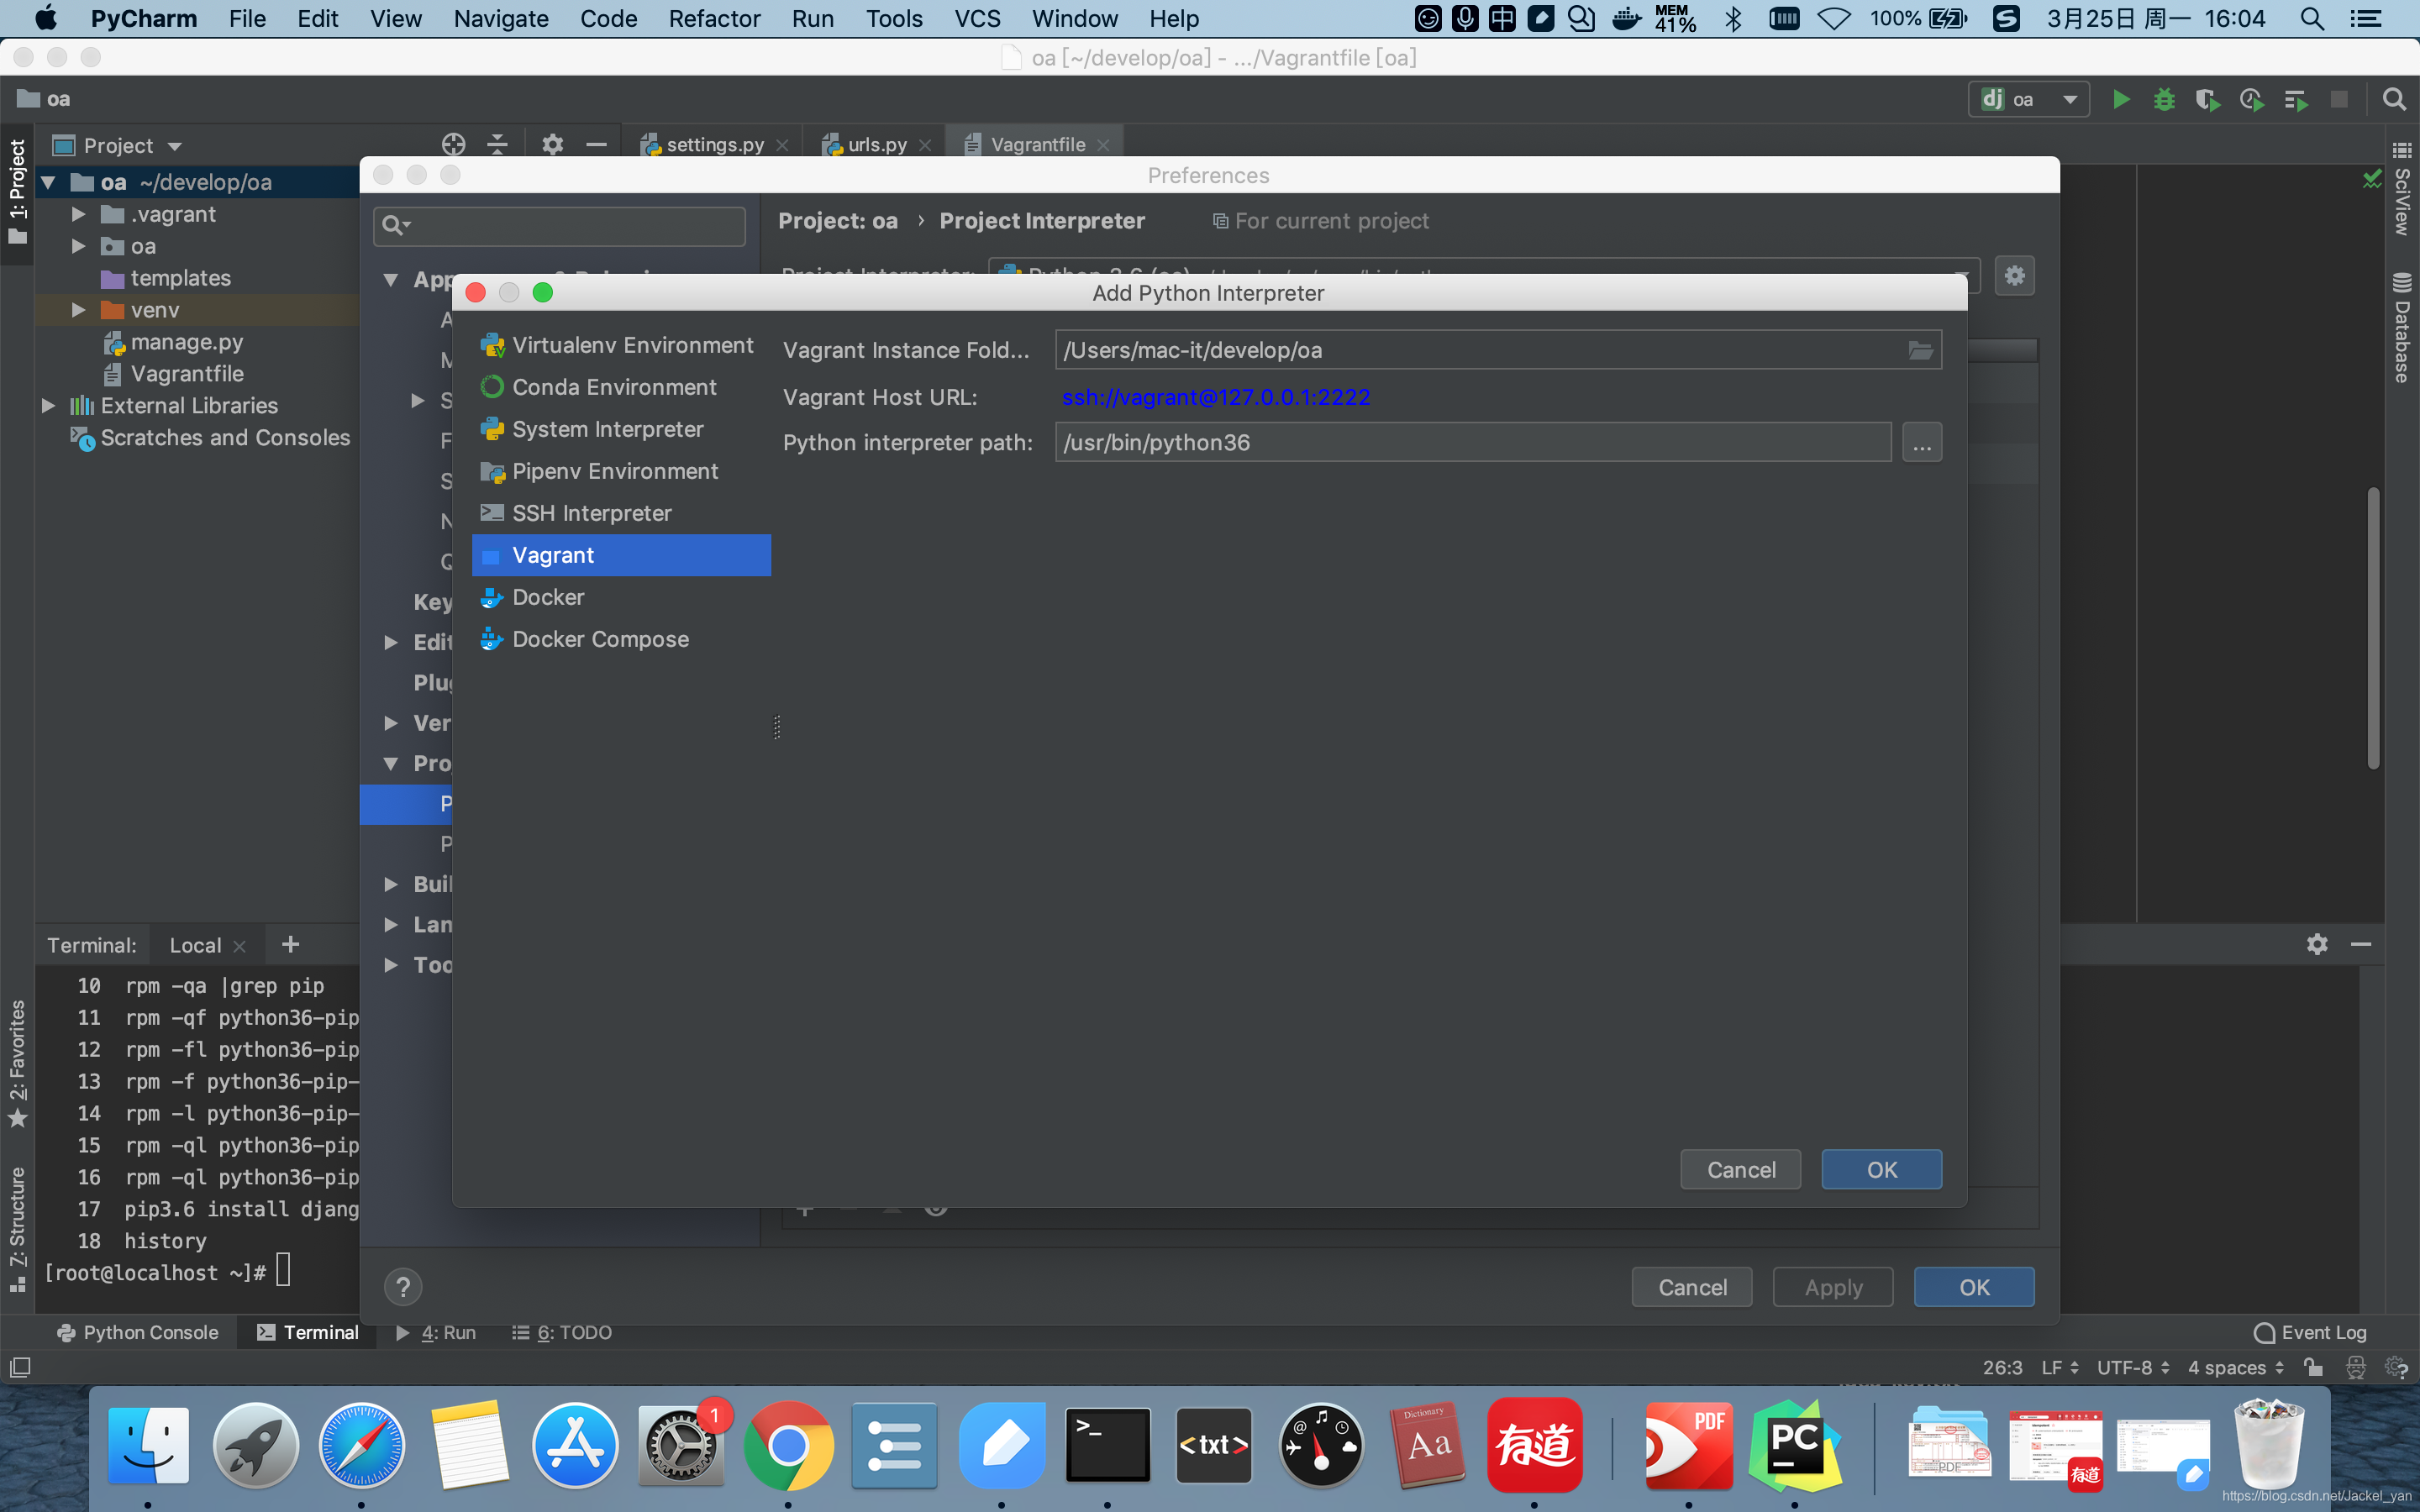
Task: Select Conda Environment option
Action: 621,387
